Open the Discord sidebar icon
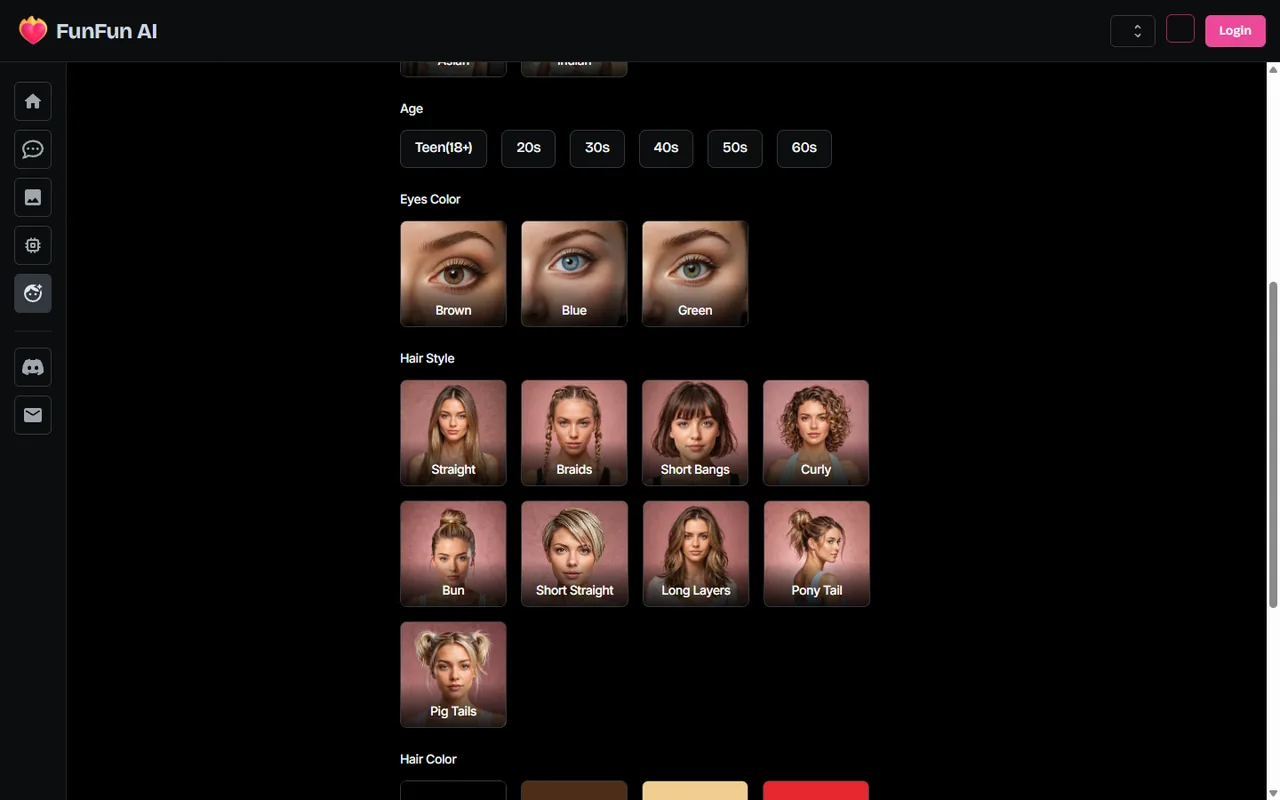Viewport: 1280px width, 800px height. pyautogui.click(x=33, y=367)
